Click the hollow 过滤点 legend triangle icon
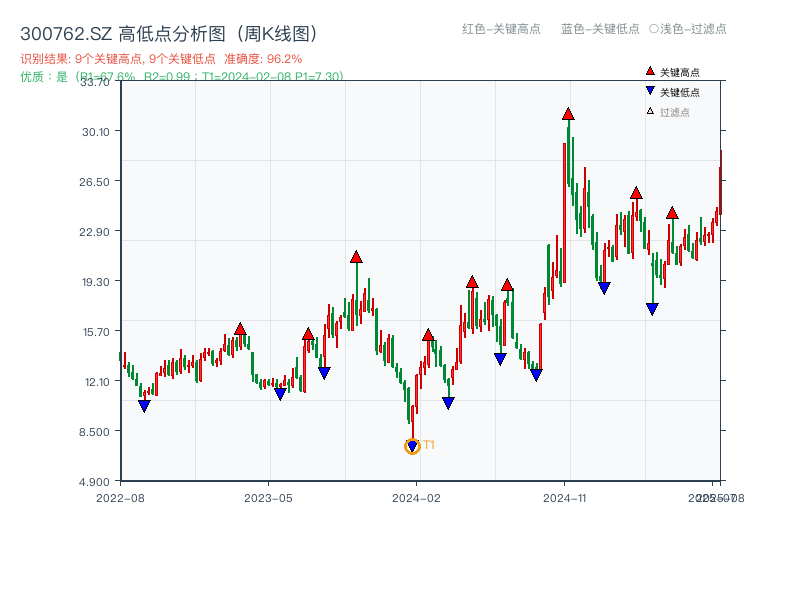 pyautogui.click(x=650, y=111)
